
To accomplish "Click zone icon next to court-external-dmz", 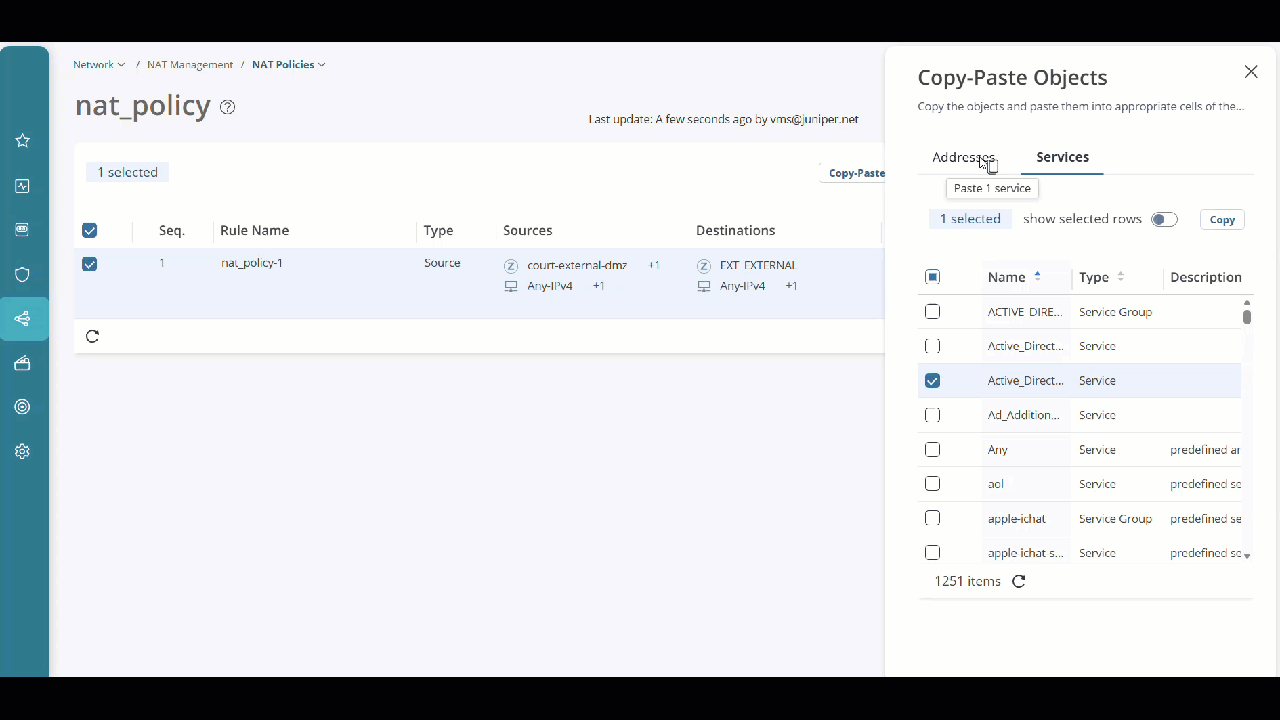I will [x=511, y=266].
